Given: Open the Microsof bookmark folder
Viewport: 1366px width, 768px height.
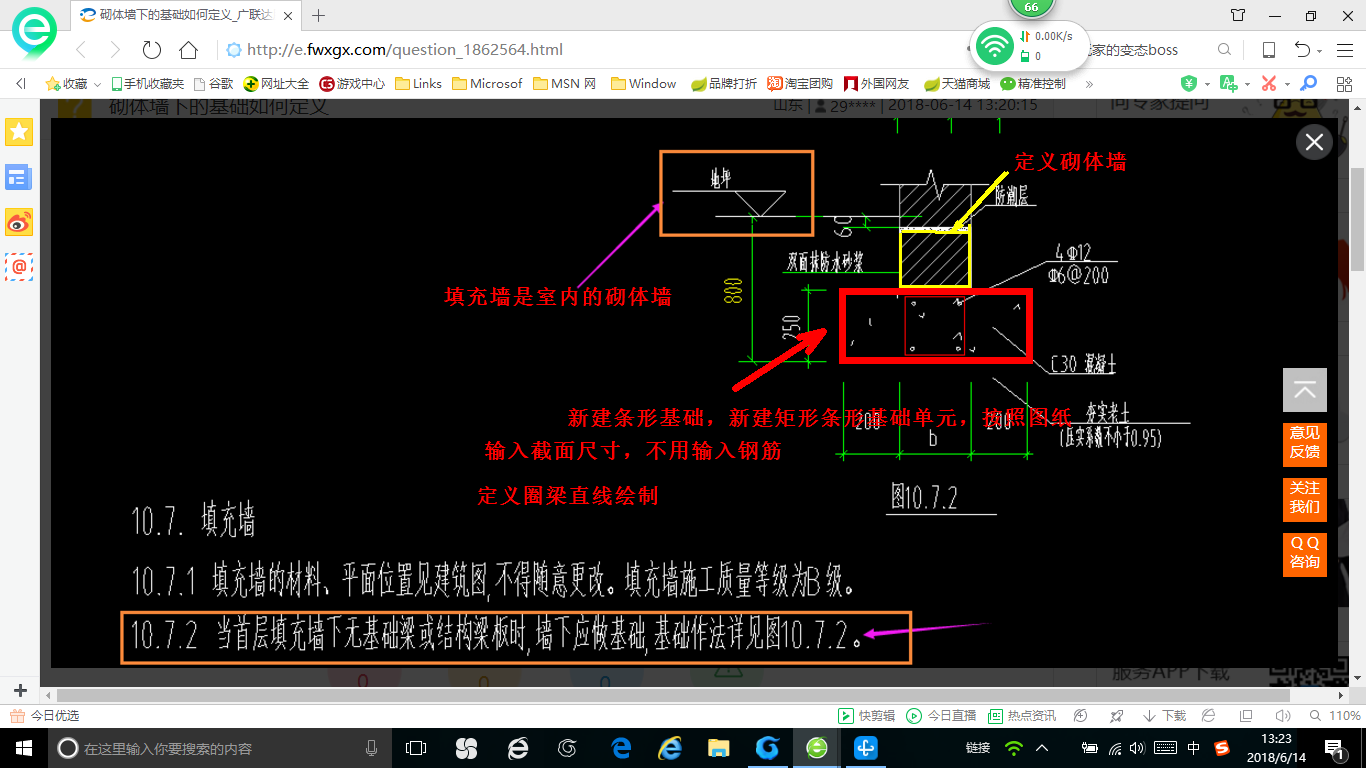Looking at the screenshot, I should (487, 84).
